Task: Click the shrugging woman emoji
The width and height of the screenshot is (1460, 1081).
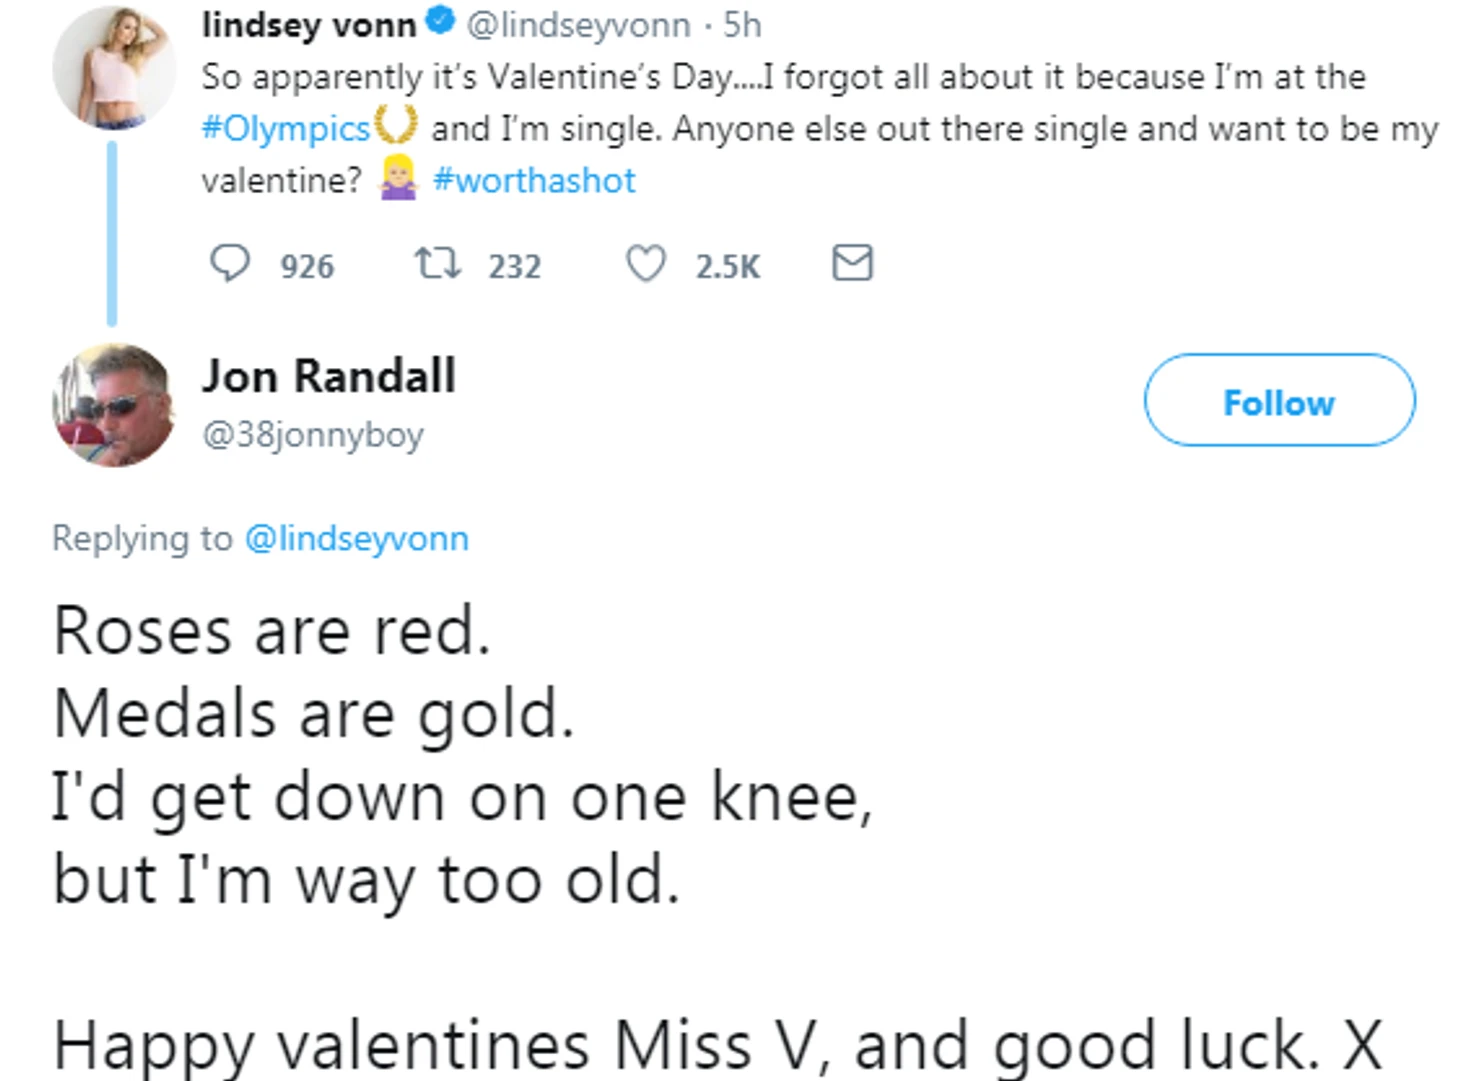Action: click(x=398, y=180)
